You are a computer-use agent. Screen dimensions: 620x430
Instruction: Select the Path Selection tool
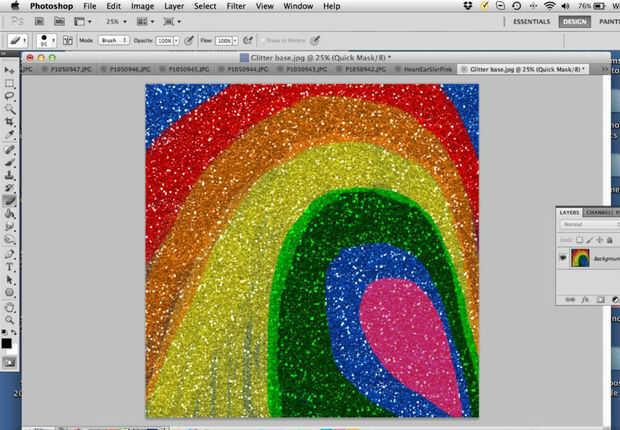(9, 280)
